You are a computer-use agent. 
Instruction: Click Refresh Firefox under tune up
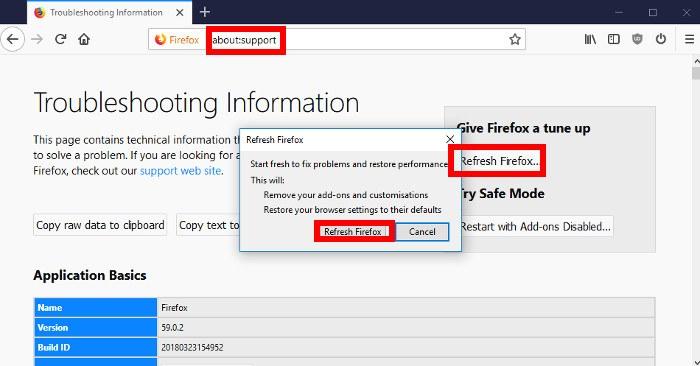(x=499, y=161)
